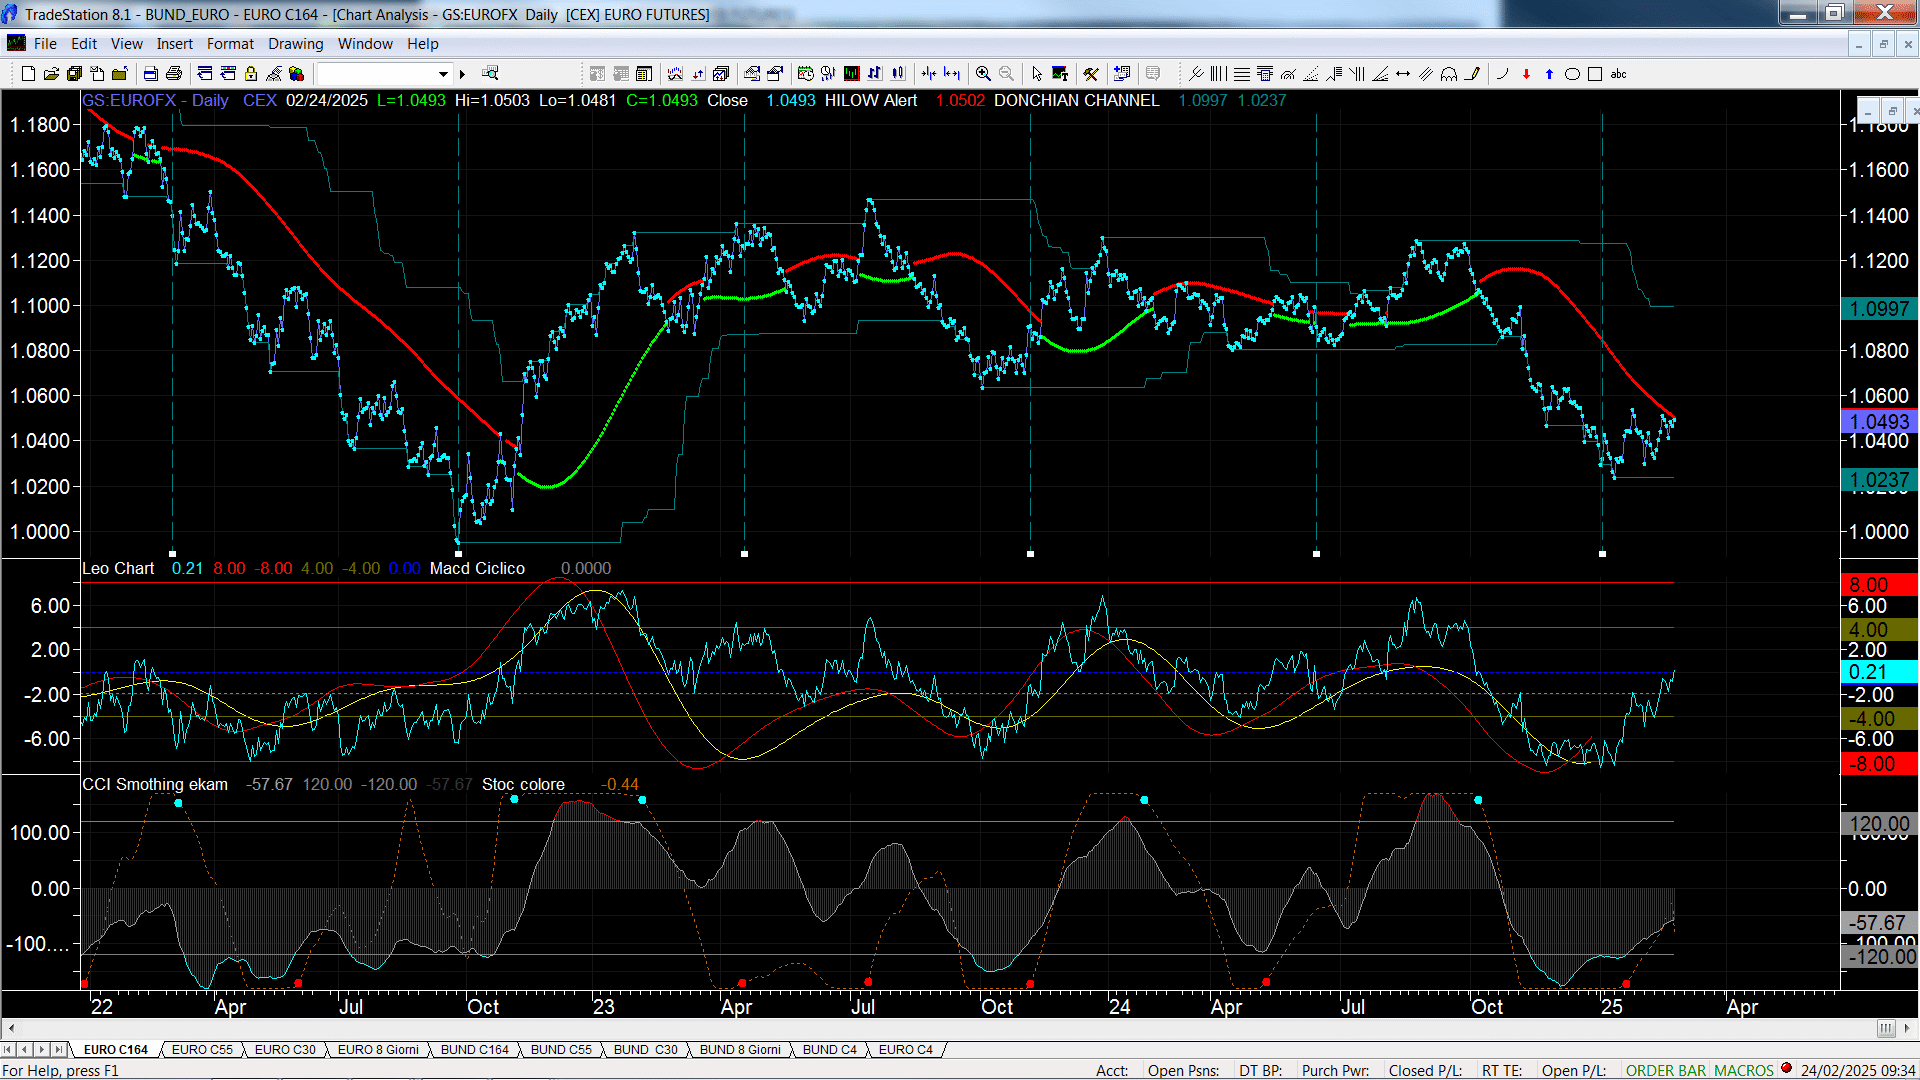Click the Open folder icon in the toolbar
Screen dimensions: 1920x1080
[51, 74]
